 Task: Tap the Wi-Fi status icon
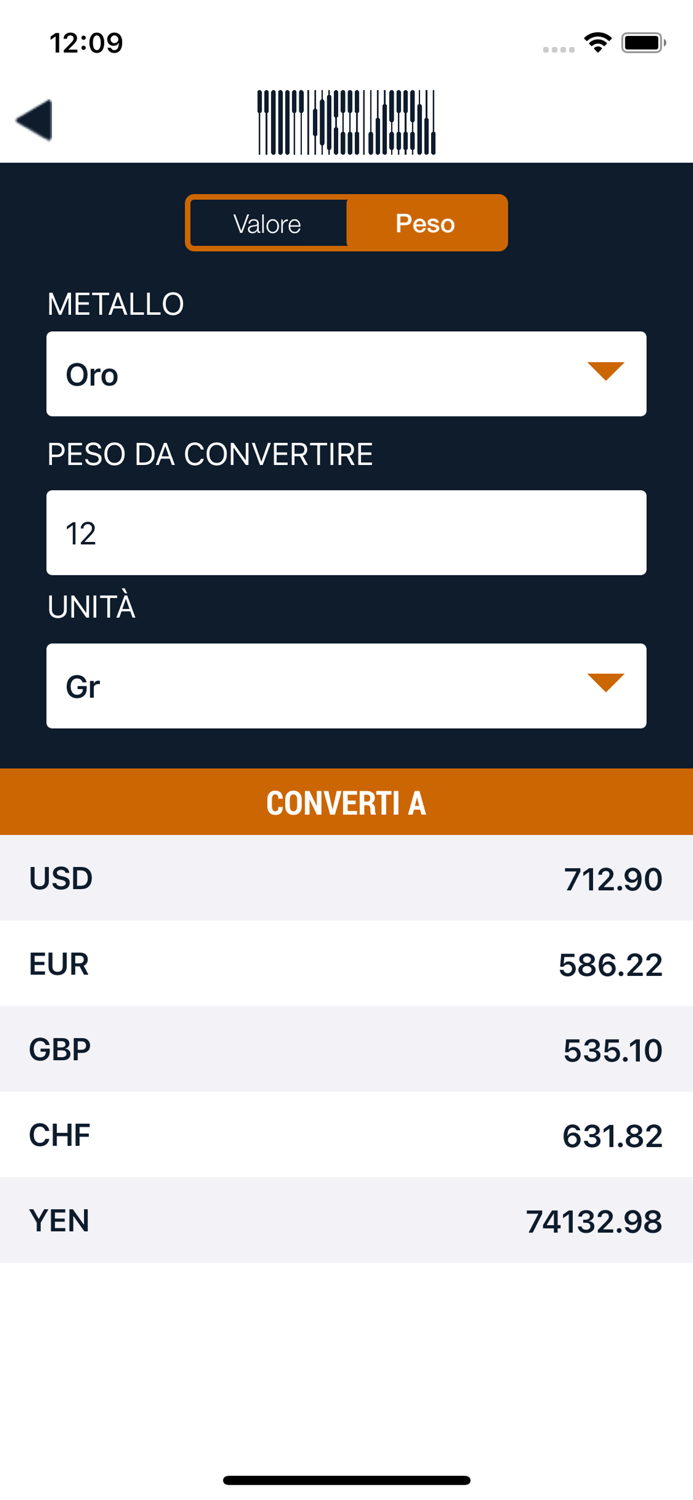coord(598,43)
